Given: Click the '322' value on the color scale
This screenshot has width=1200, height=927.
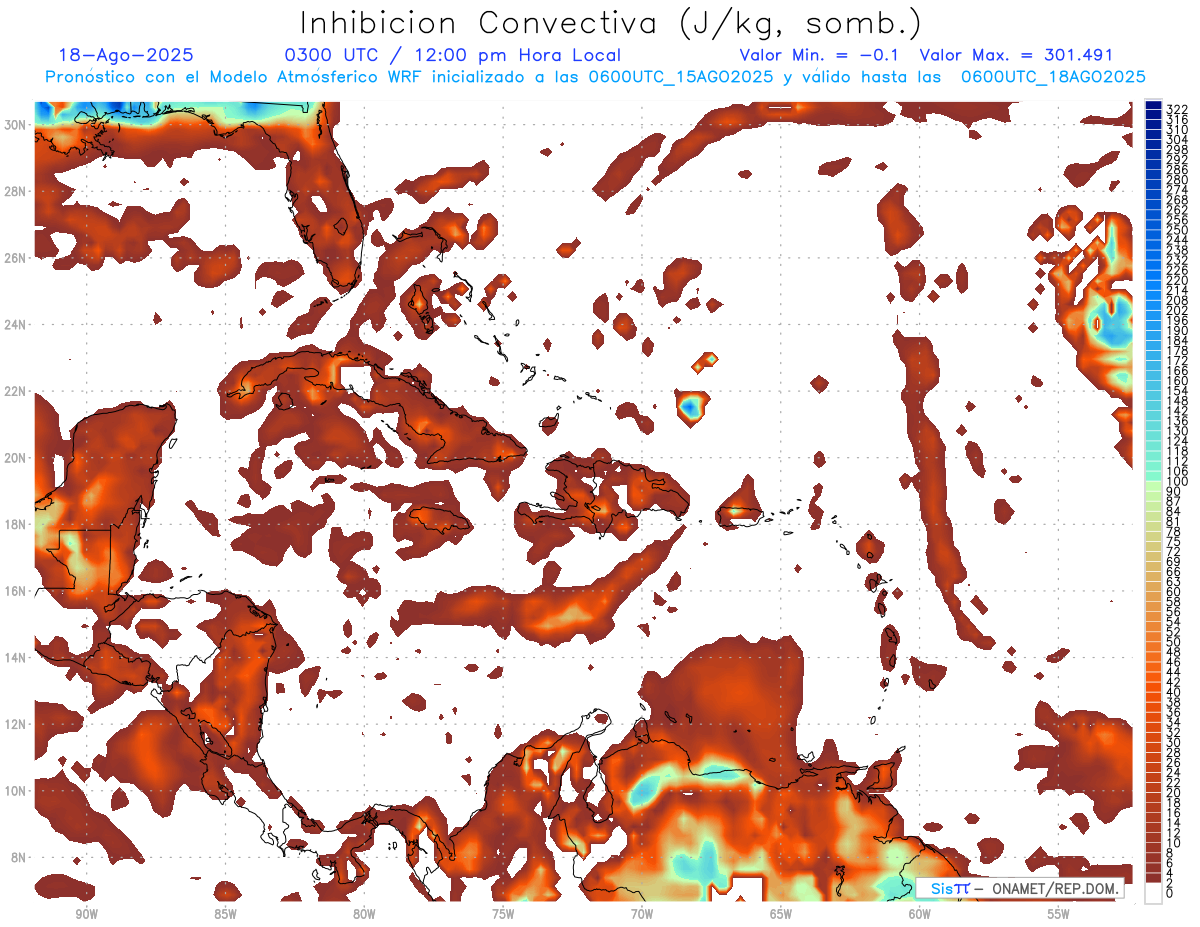Looking at the screenshot, I should point(1176,108).
